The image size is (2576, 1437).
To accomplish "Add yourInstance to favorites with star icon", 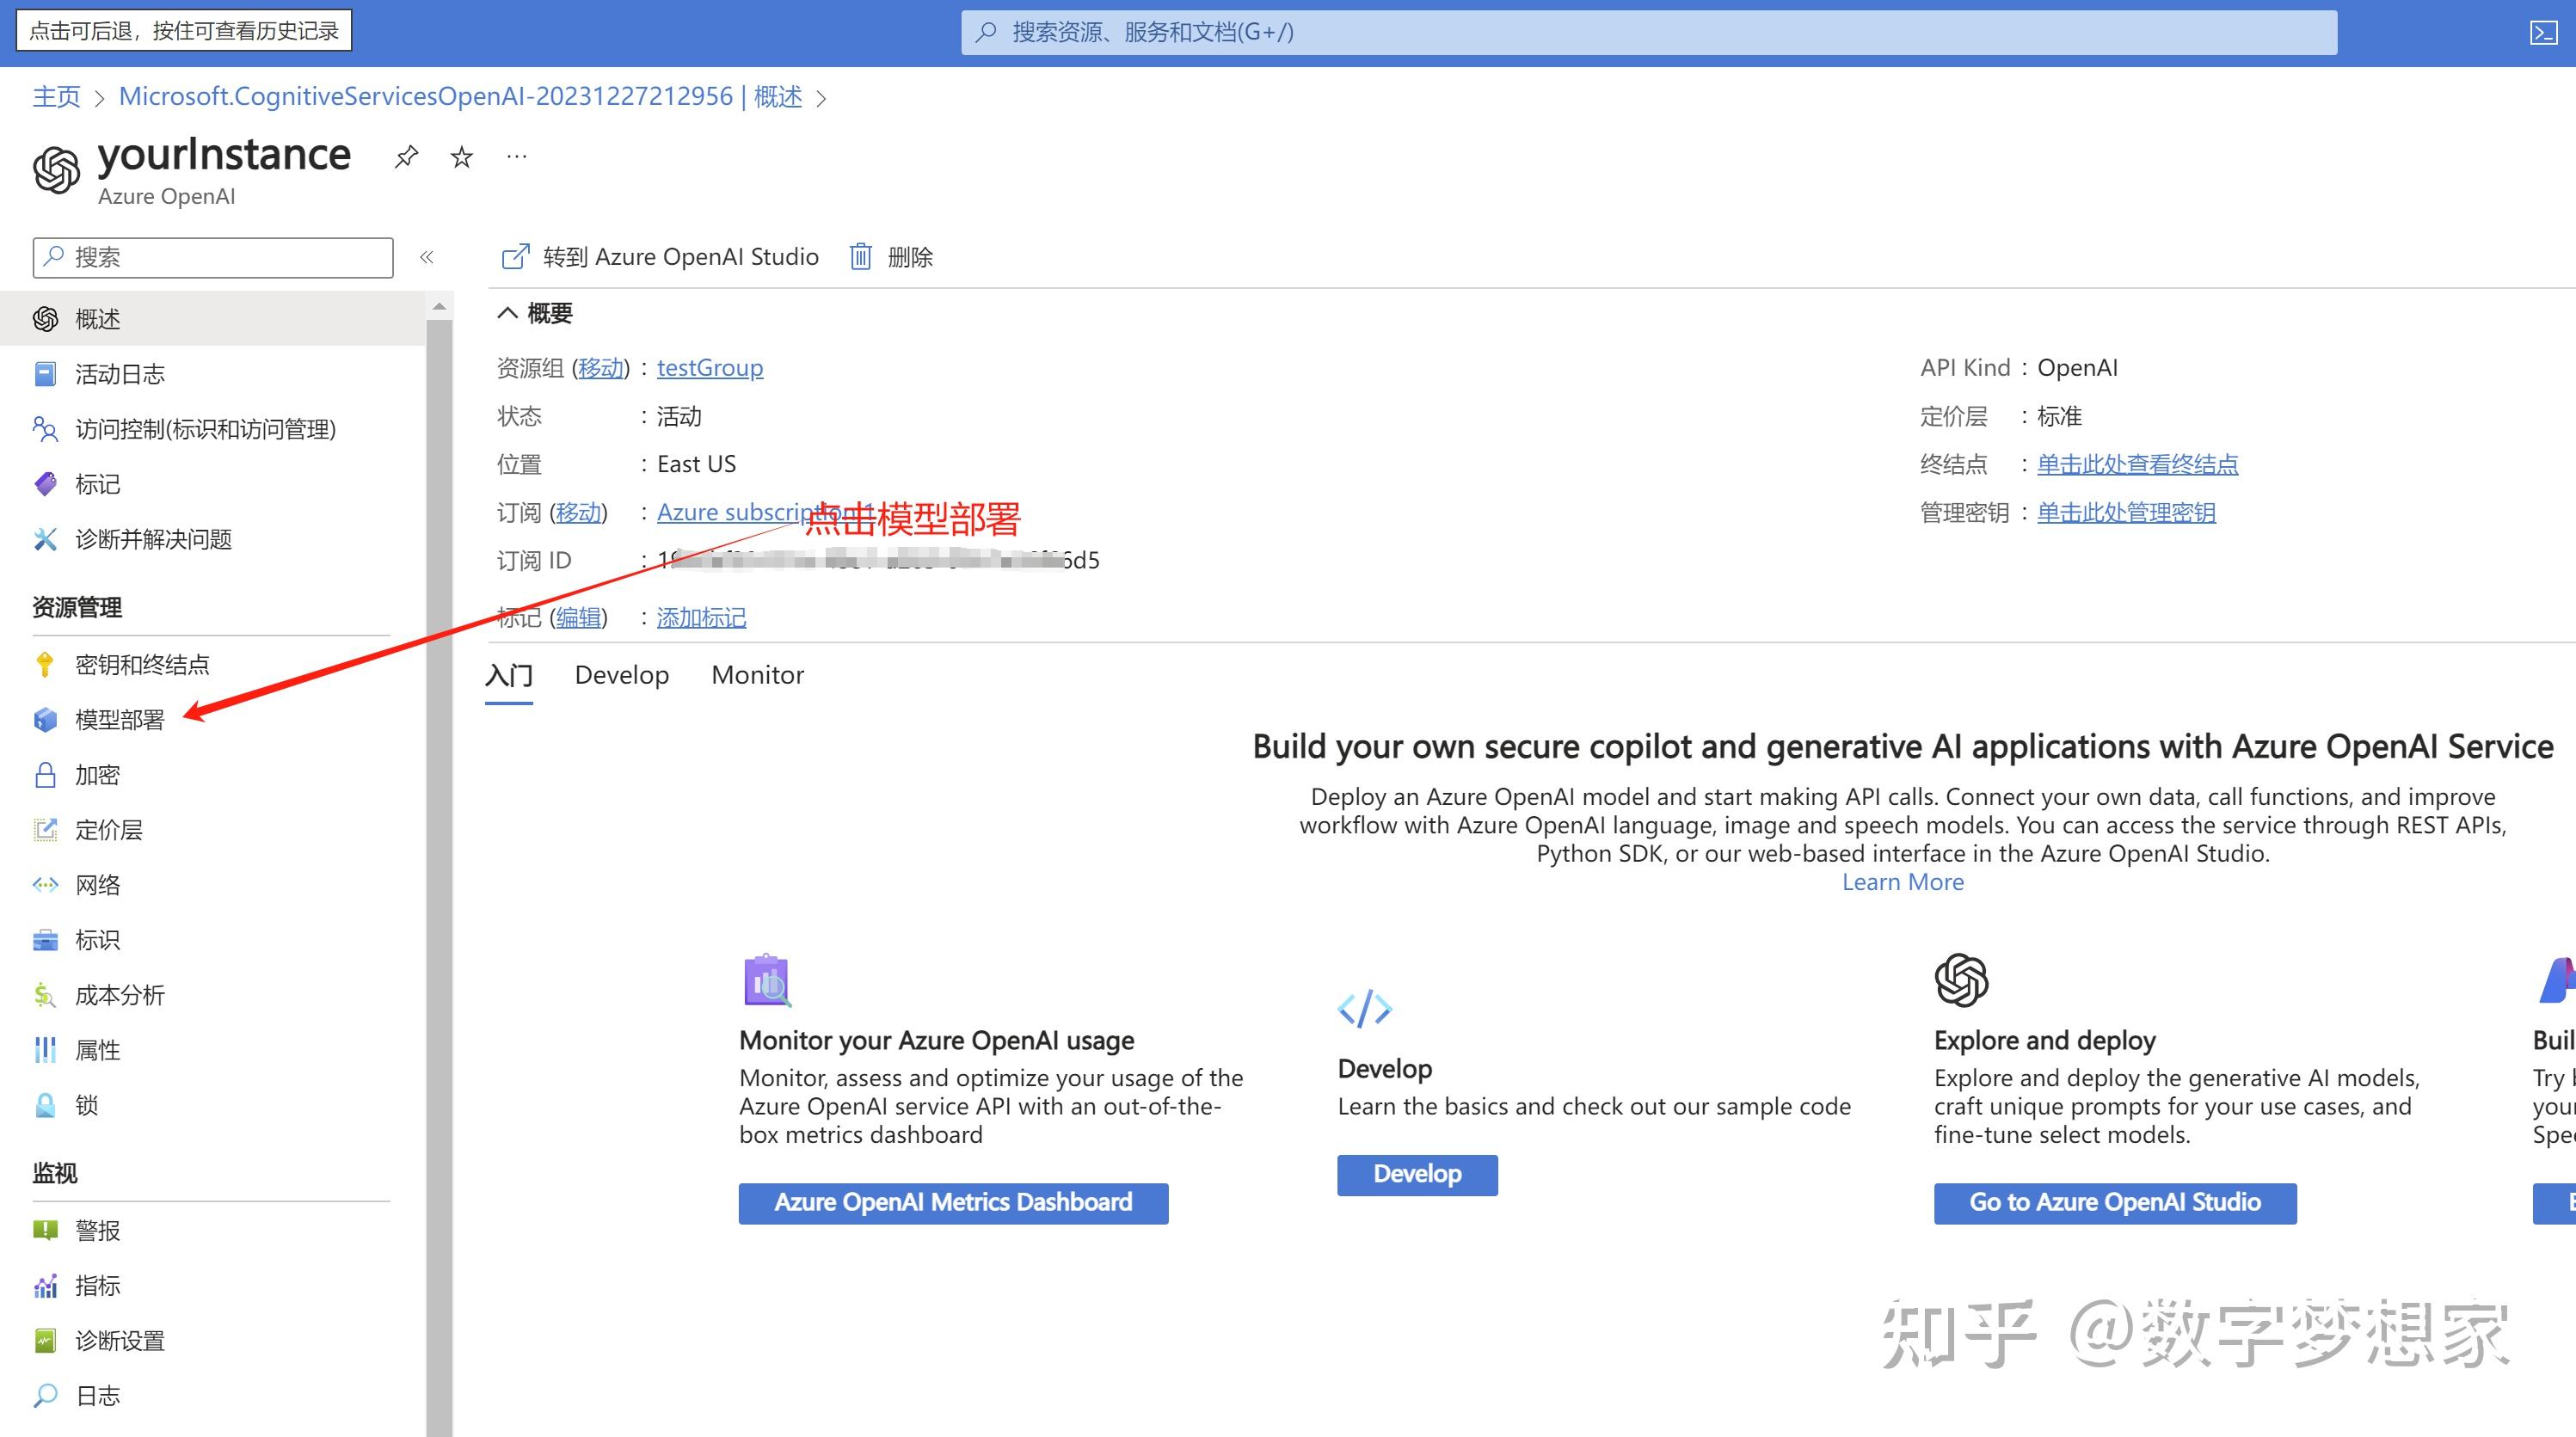I will click(x=460, y=155).
